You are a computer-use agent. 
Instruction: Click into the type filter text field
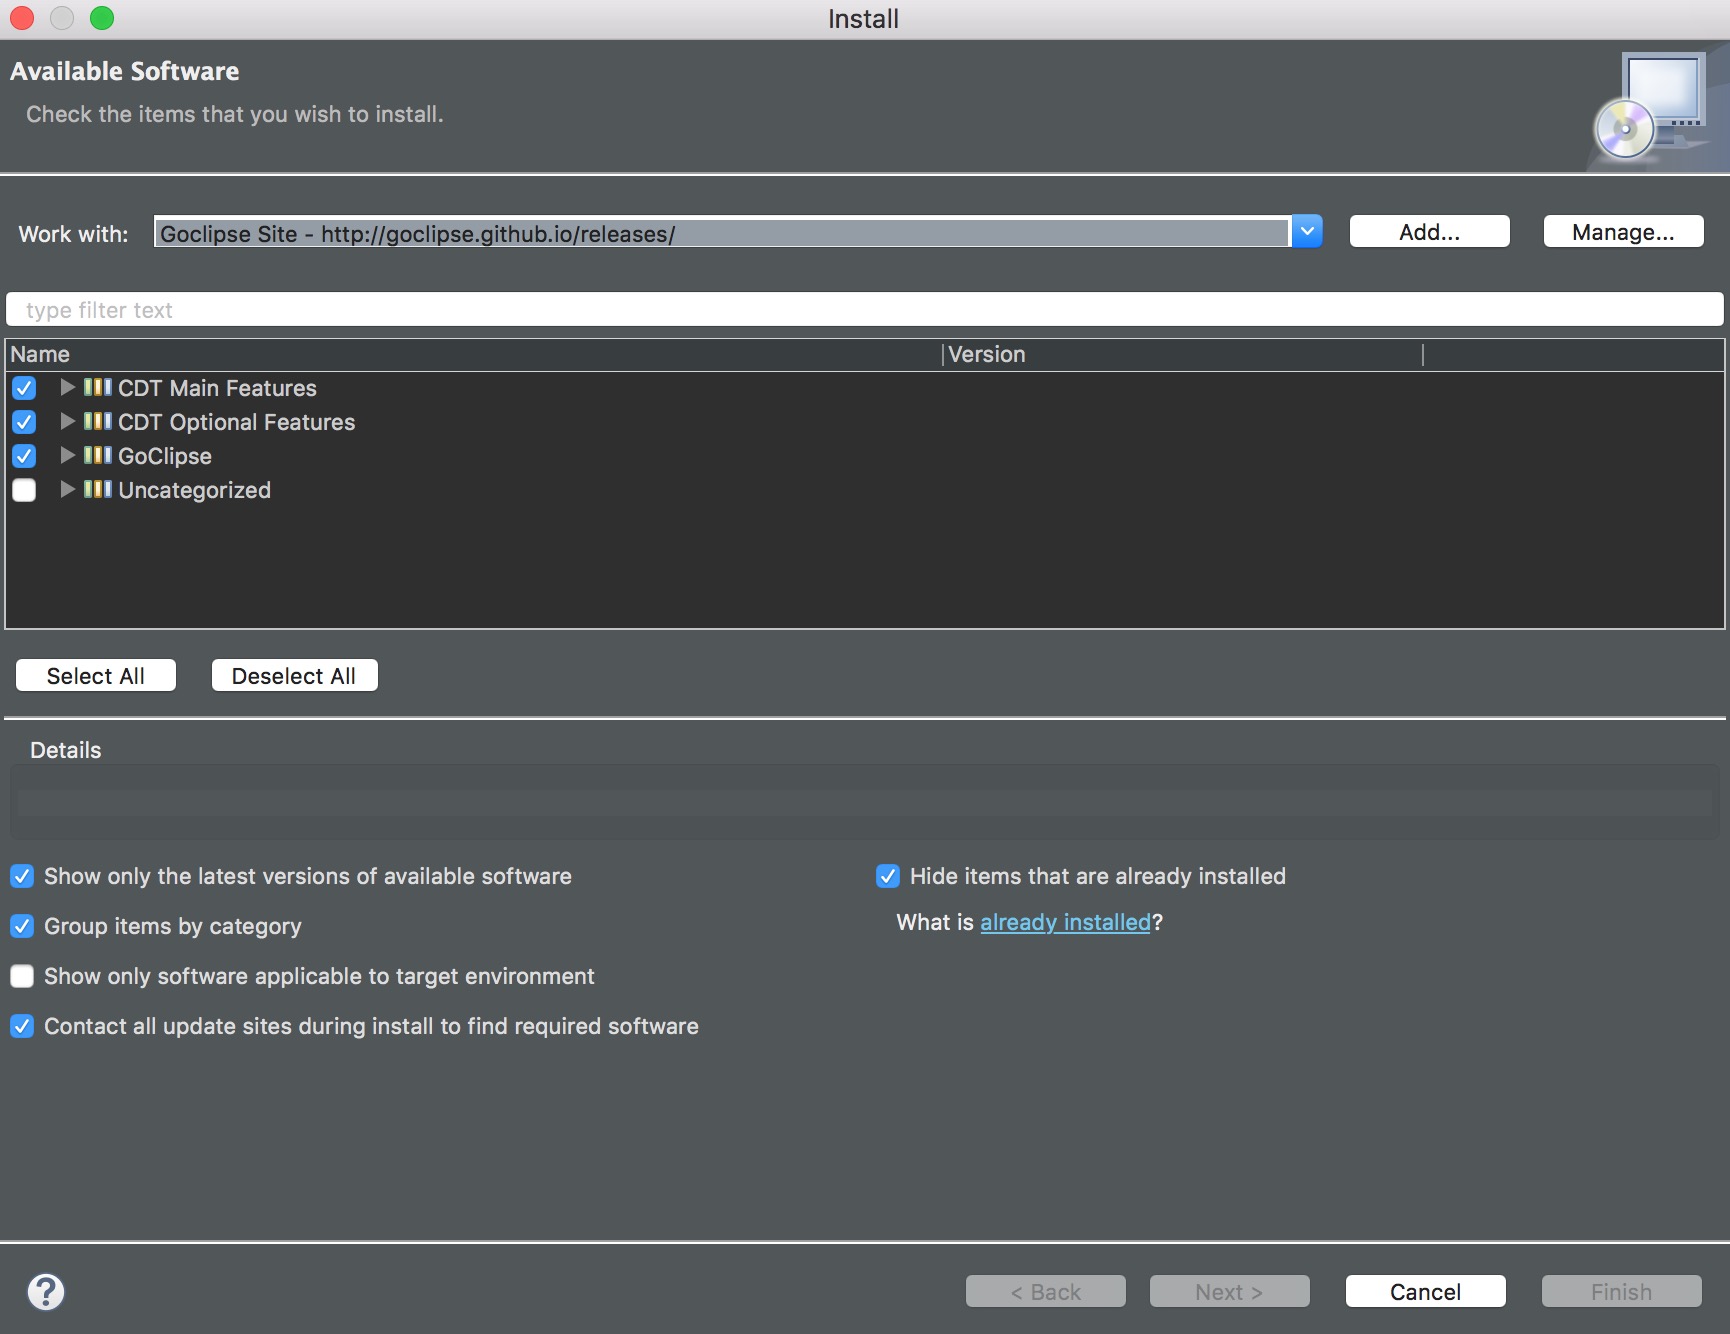point(864,310)
